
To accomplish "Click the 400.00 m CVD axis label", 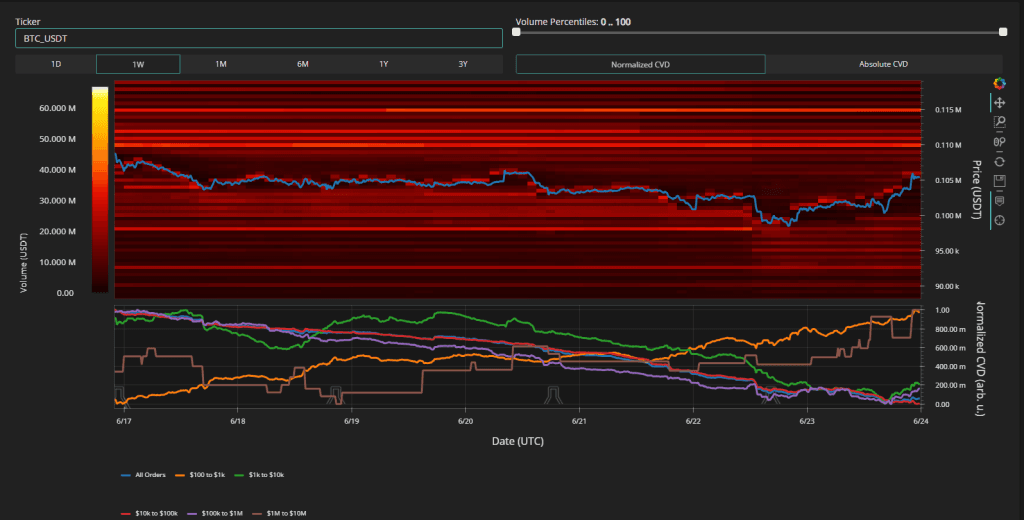I will click(x=950, y=367).
